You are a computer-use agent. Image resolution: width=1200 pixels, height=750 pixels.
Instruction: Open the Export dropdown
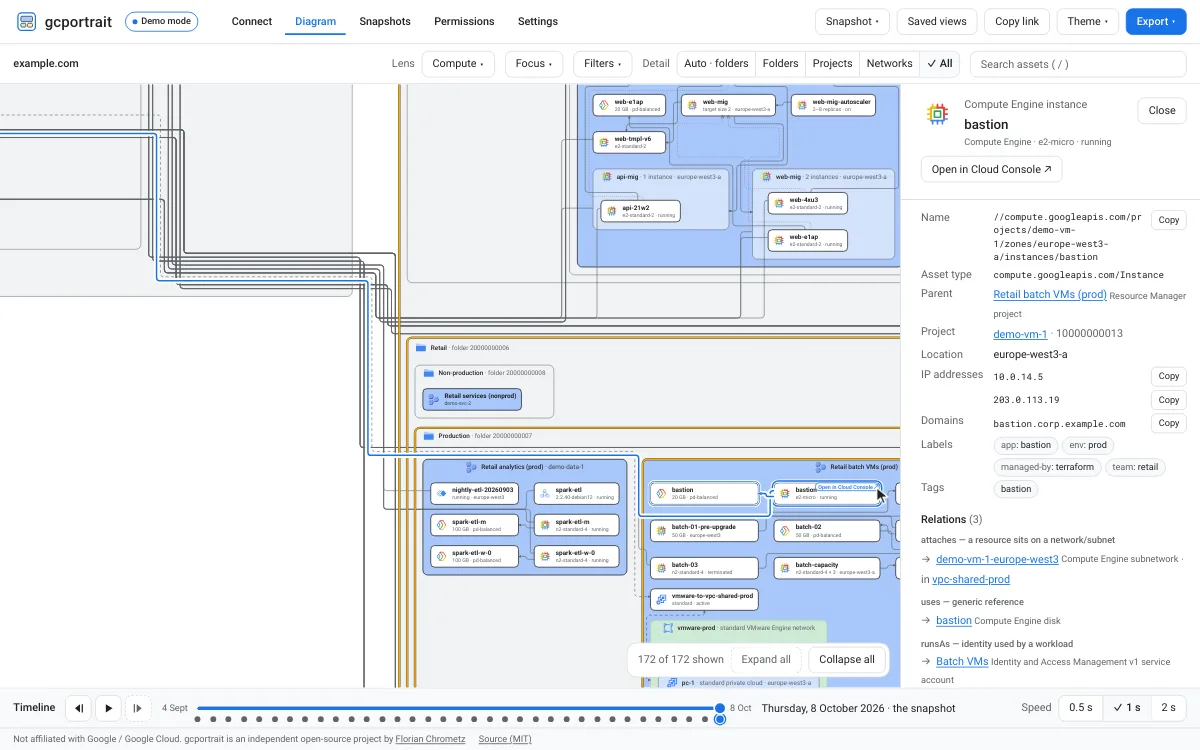click(x=1156, y=21)
